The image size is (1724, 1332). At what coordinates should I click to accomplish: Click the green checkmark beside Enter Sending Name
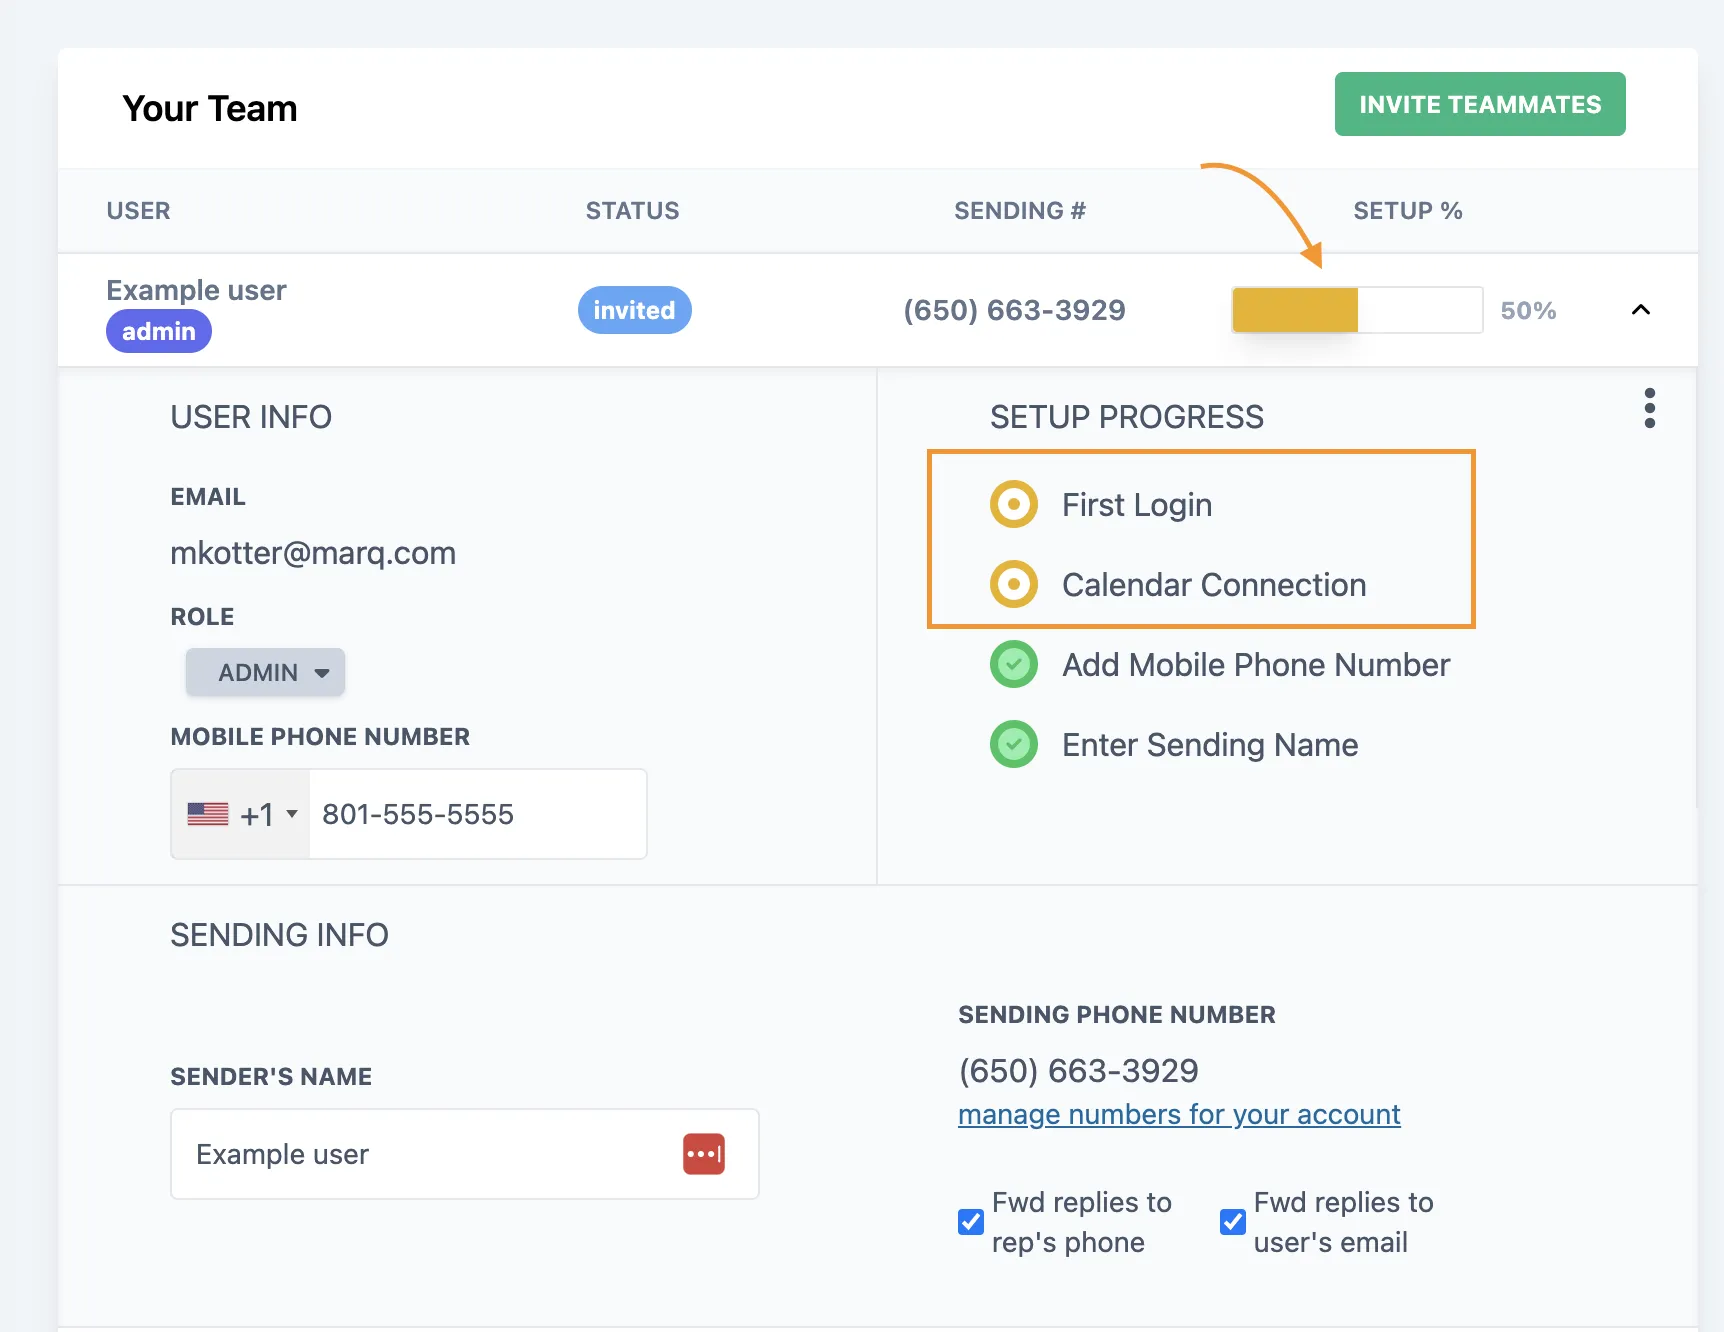(x=1013, y=744)
